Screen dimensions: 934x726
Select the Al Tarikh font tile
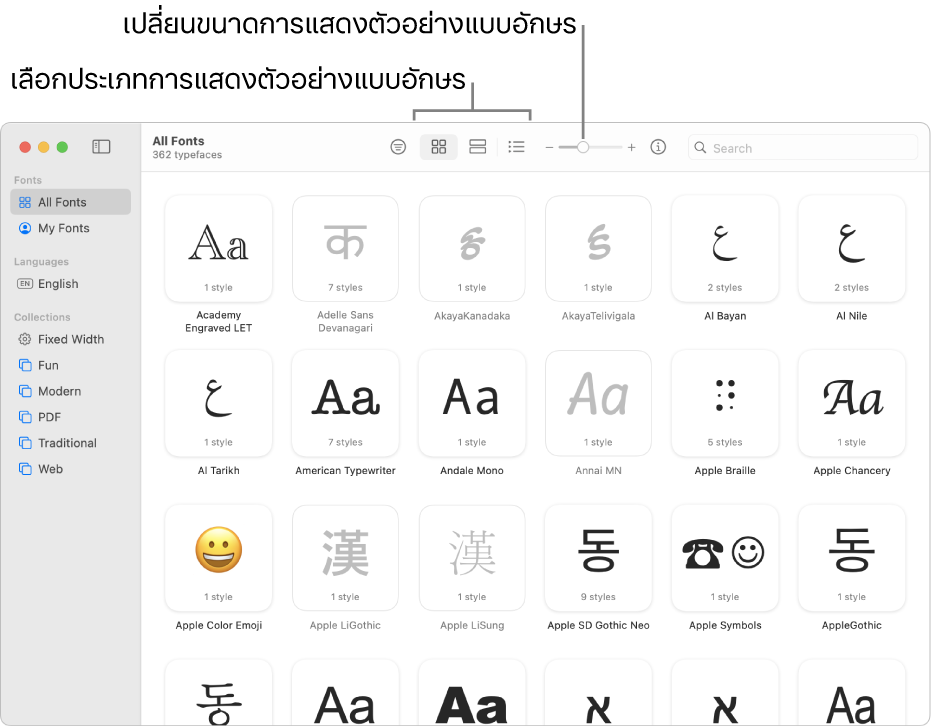coord(219,404)
